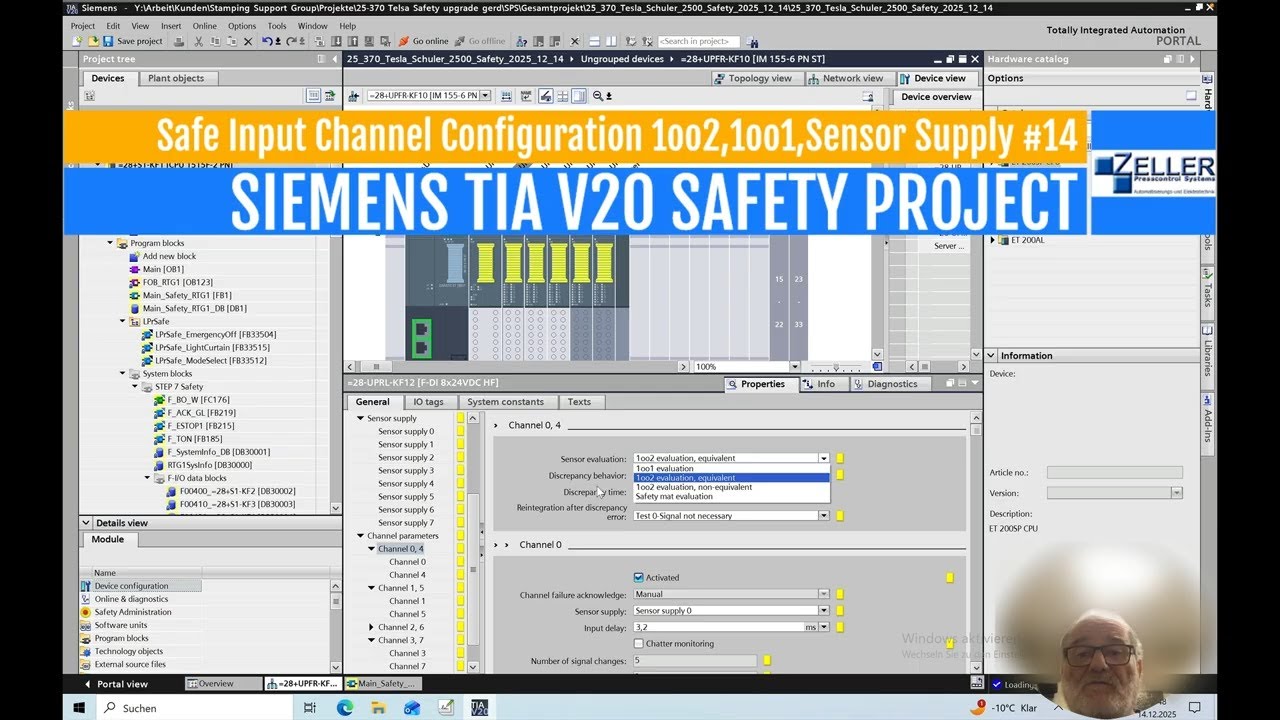Image resolution: width=1280 pixels, height=720 pixels.
Task: Click the zoom magnifier icon in device view toolbar
Action: (598, 96)
